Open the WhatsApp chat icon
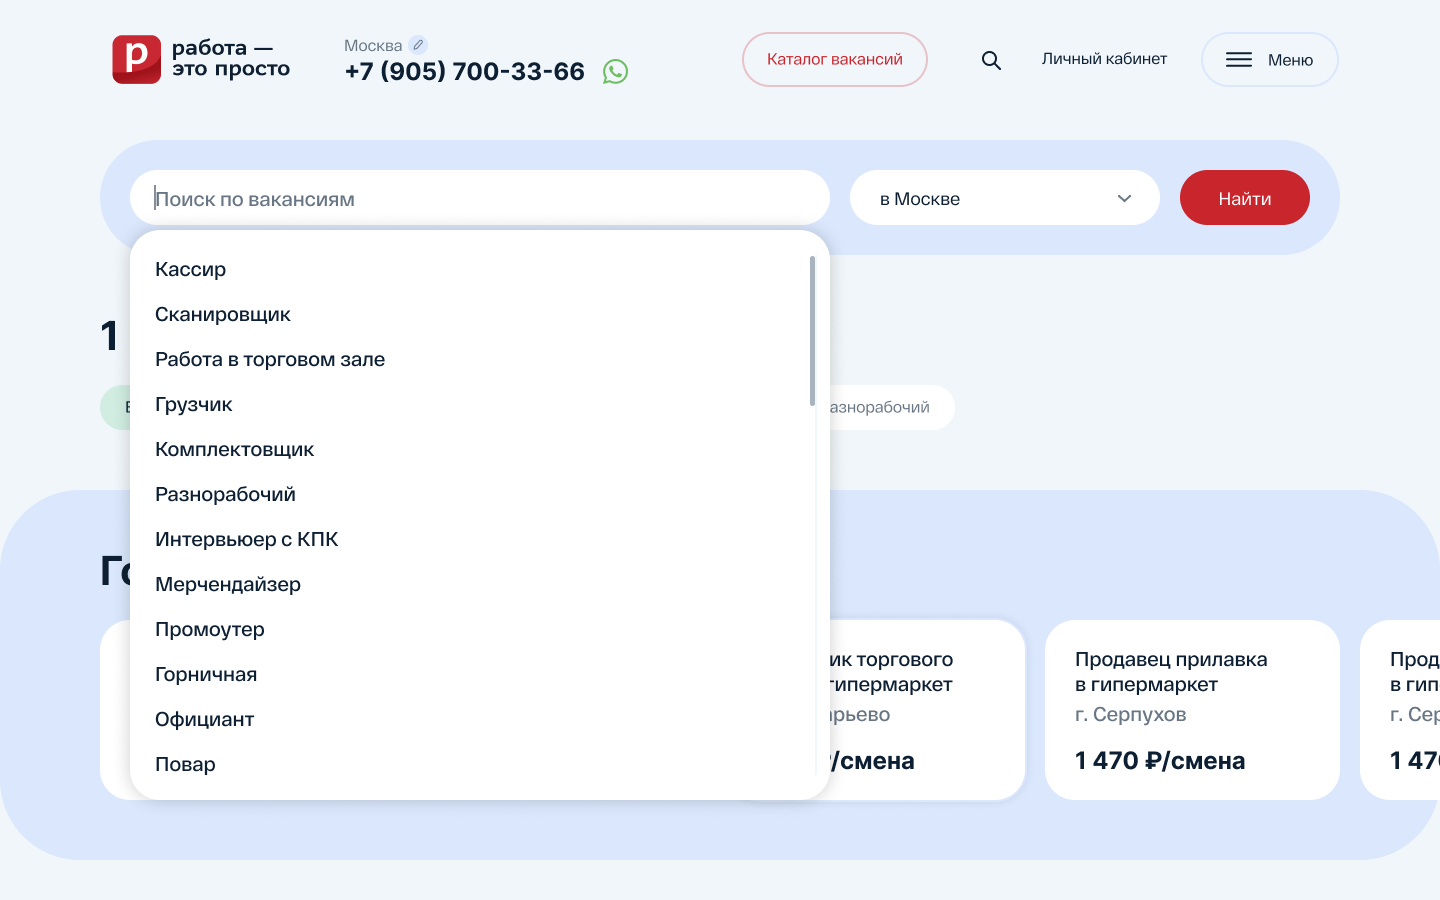This screenshot has width=1440, height=900. (x=615, y=72)
